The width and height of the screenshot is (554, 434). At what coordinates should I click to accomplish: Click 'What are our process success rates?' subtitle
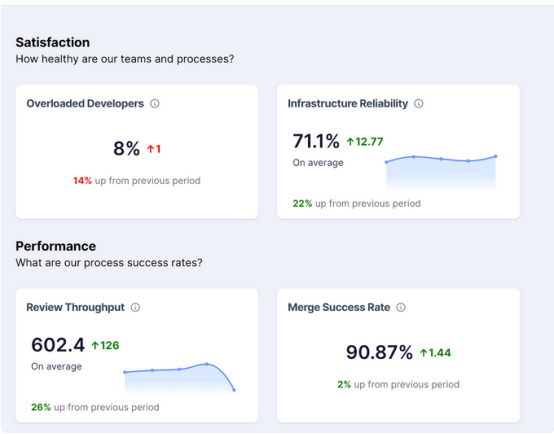pyautogui.click(x=109, y=263)
